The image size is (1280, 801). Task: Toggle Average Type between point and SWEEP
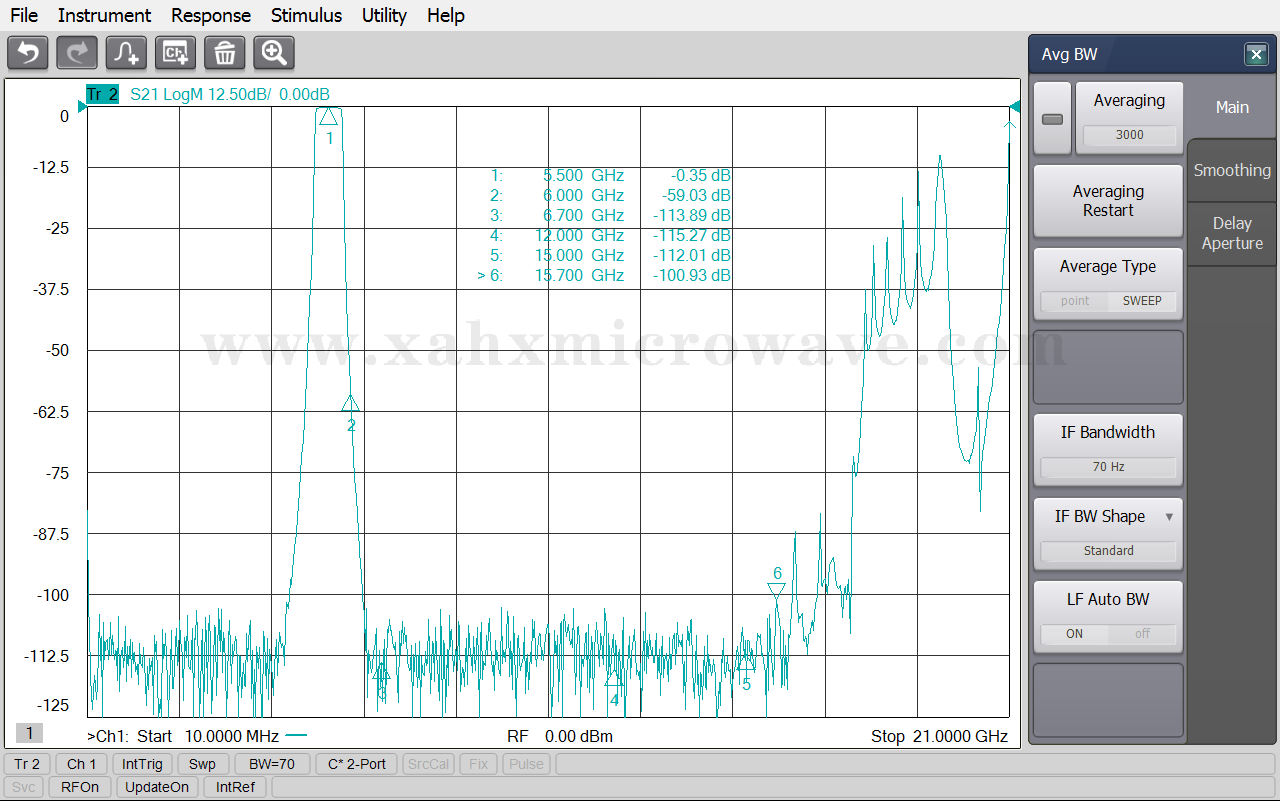pos(1108,300)
